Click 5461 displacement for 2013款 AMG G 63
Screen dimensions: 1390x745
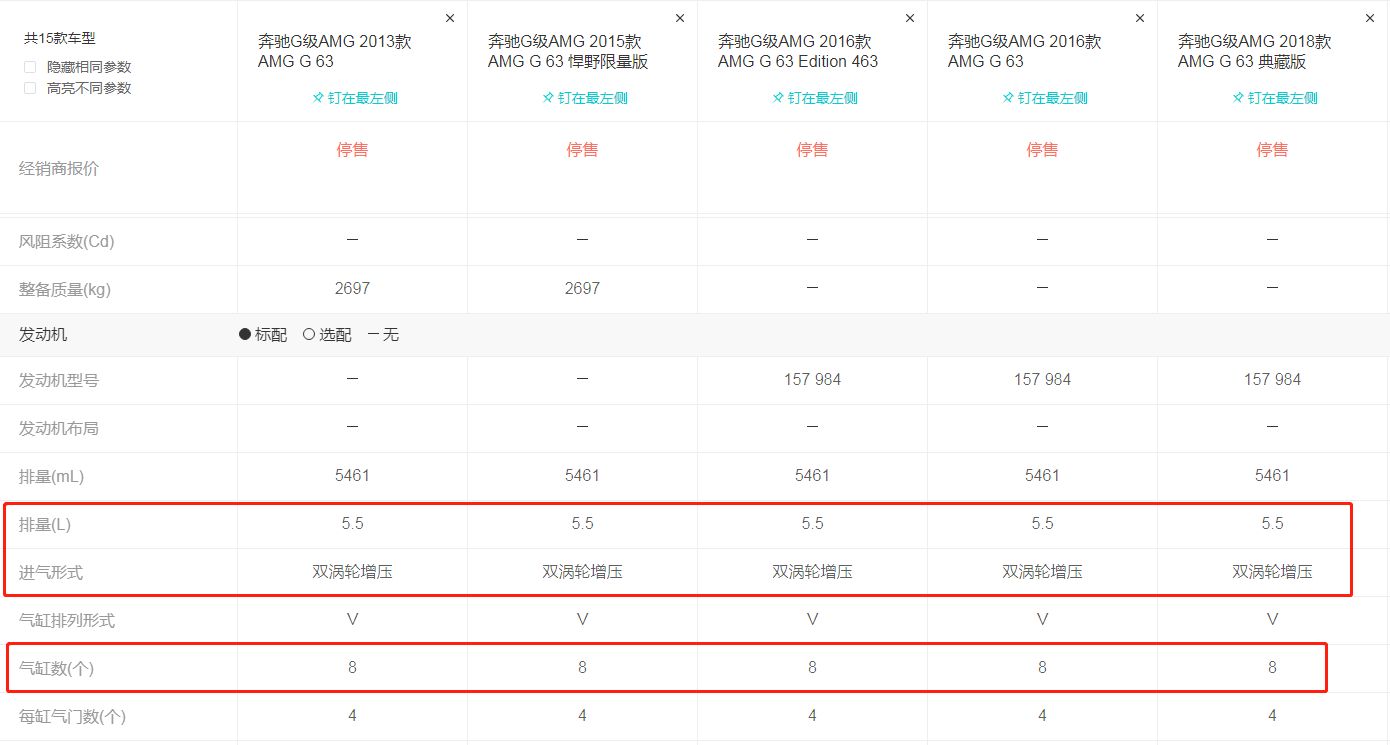[352, 475]
